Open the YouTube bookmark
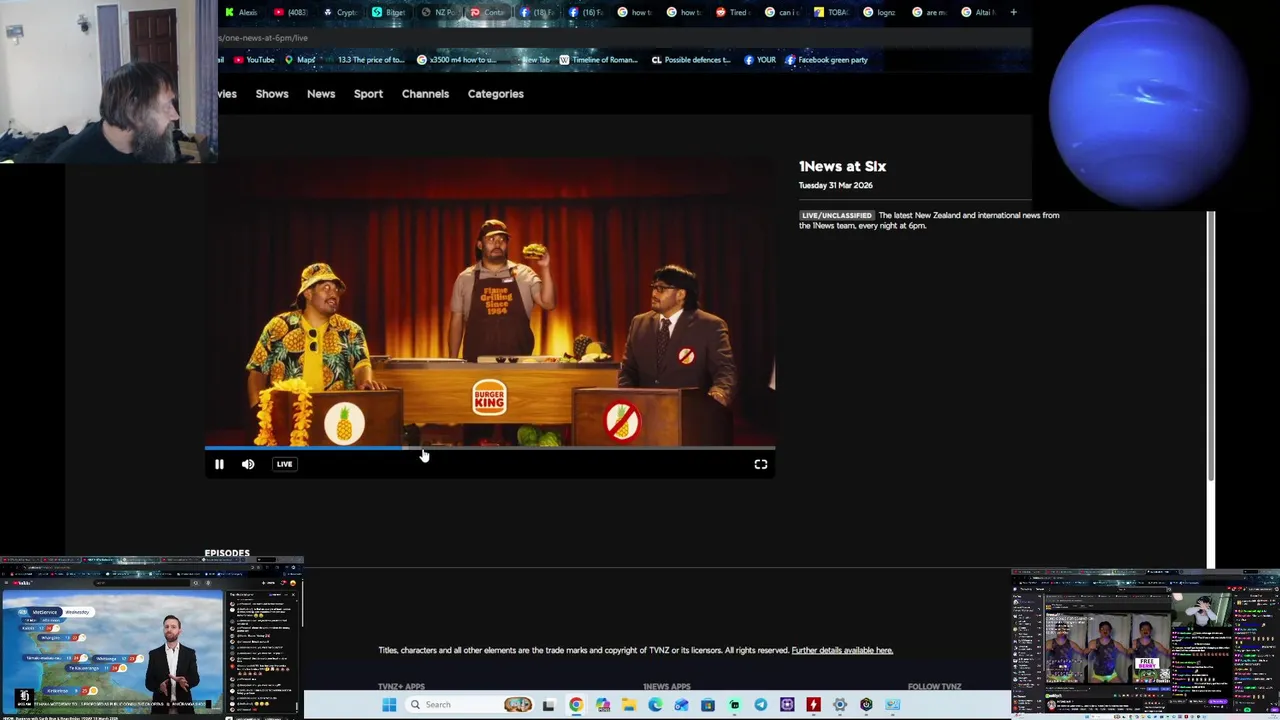Screen dimensions: 1280x720 [254, 60]
